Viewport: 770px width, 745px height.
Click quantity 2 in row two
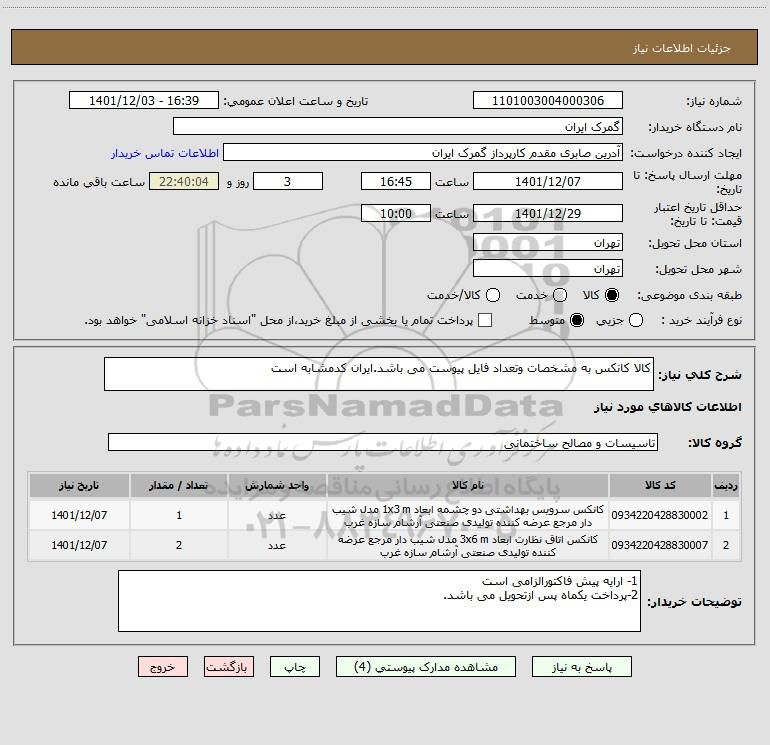point(179,545)
